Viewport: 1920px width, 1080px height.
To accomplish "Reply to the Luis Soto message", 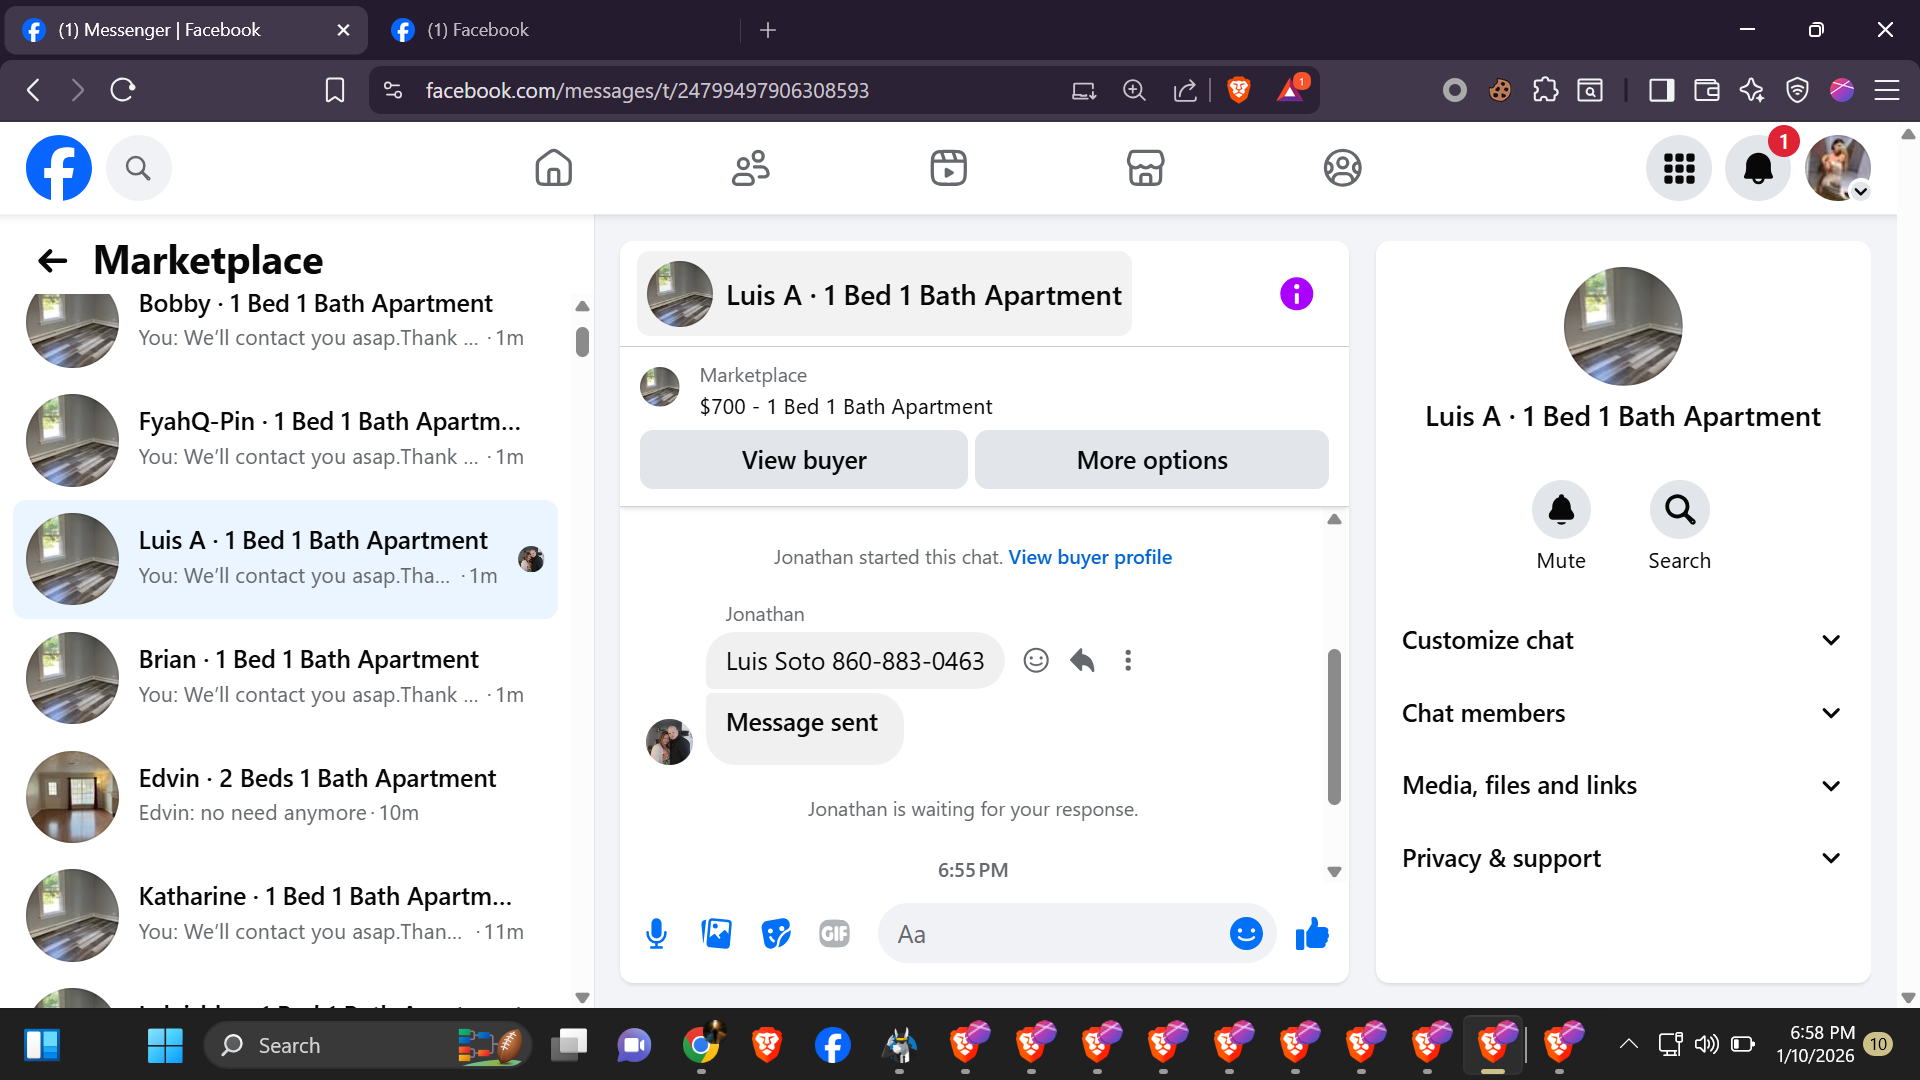I will click(x=1082, y=661).
